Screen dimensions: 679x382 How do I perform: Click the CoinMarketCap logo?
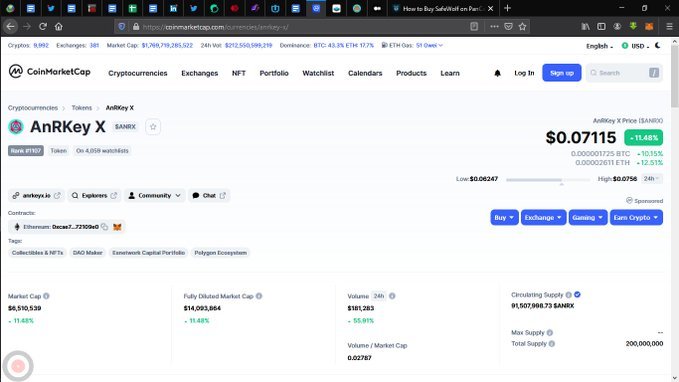point(49,71)
